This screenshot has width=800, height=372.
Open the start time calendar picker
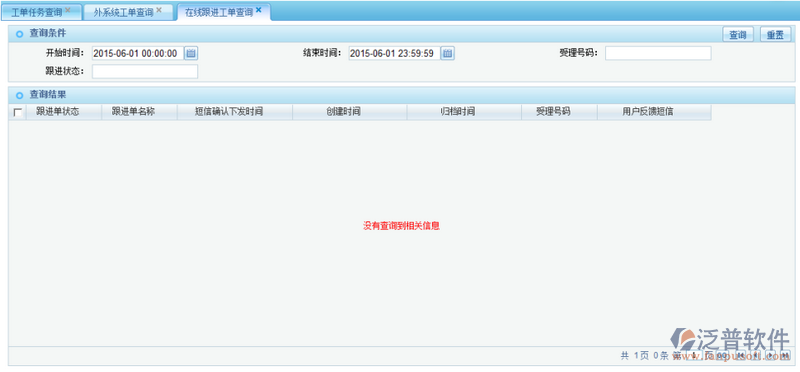(x=191, y=53)
